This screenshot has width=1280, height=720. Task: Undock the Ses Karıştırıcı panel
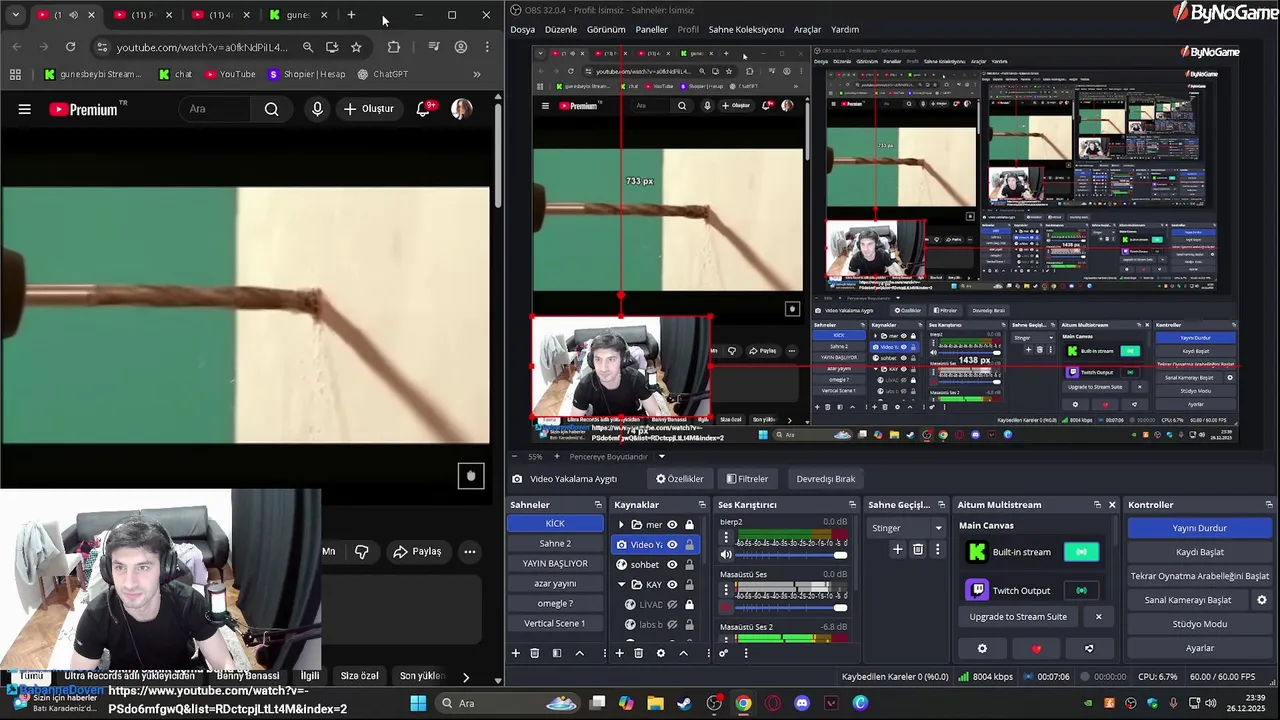point(852,505)
